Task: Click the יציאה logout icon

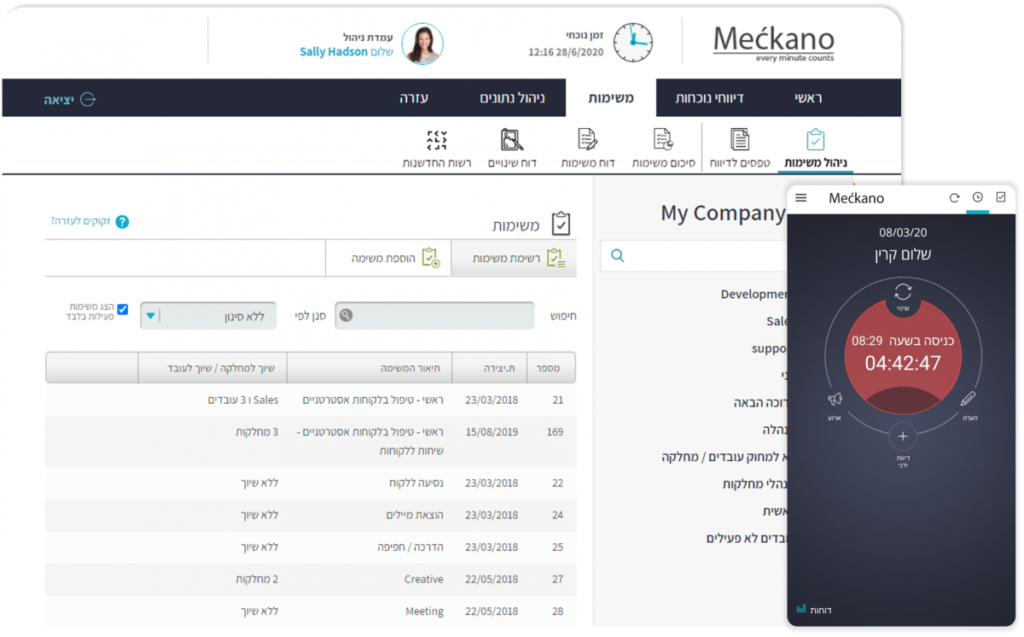Action: 88,99
